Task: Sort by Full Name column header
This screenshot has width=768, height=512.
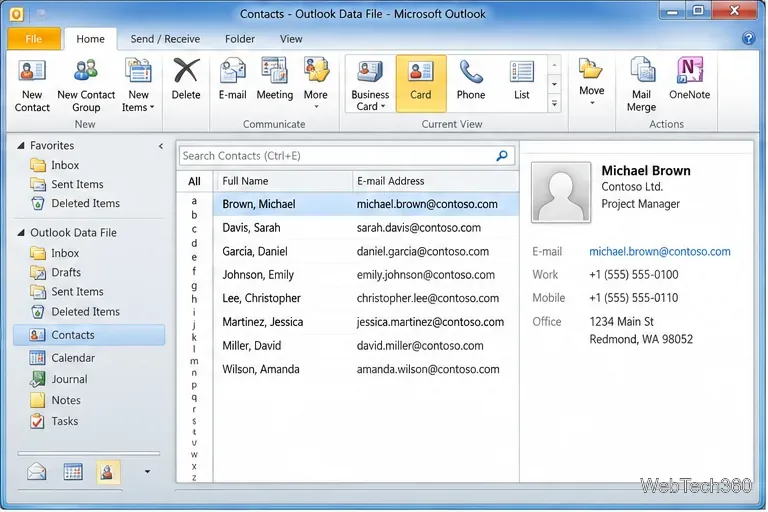Action: coord(283,181)
